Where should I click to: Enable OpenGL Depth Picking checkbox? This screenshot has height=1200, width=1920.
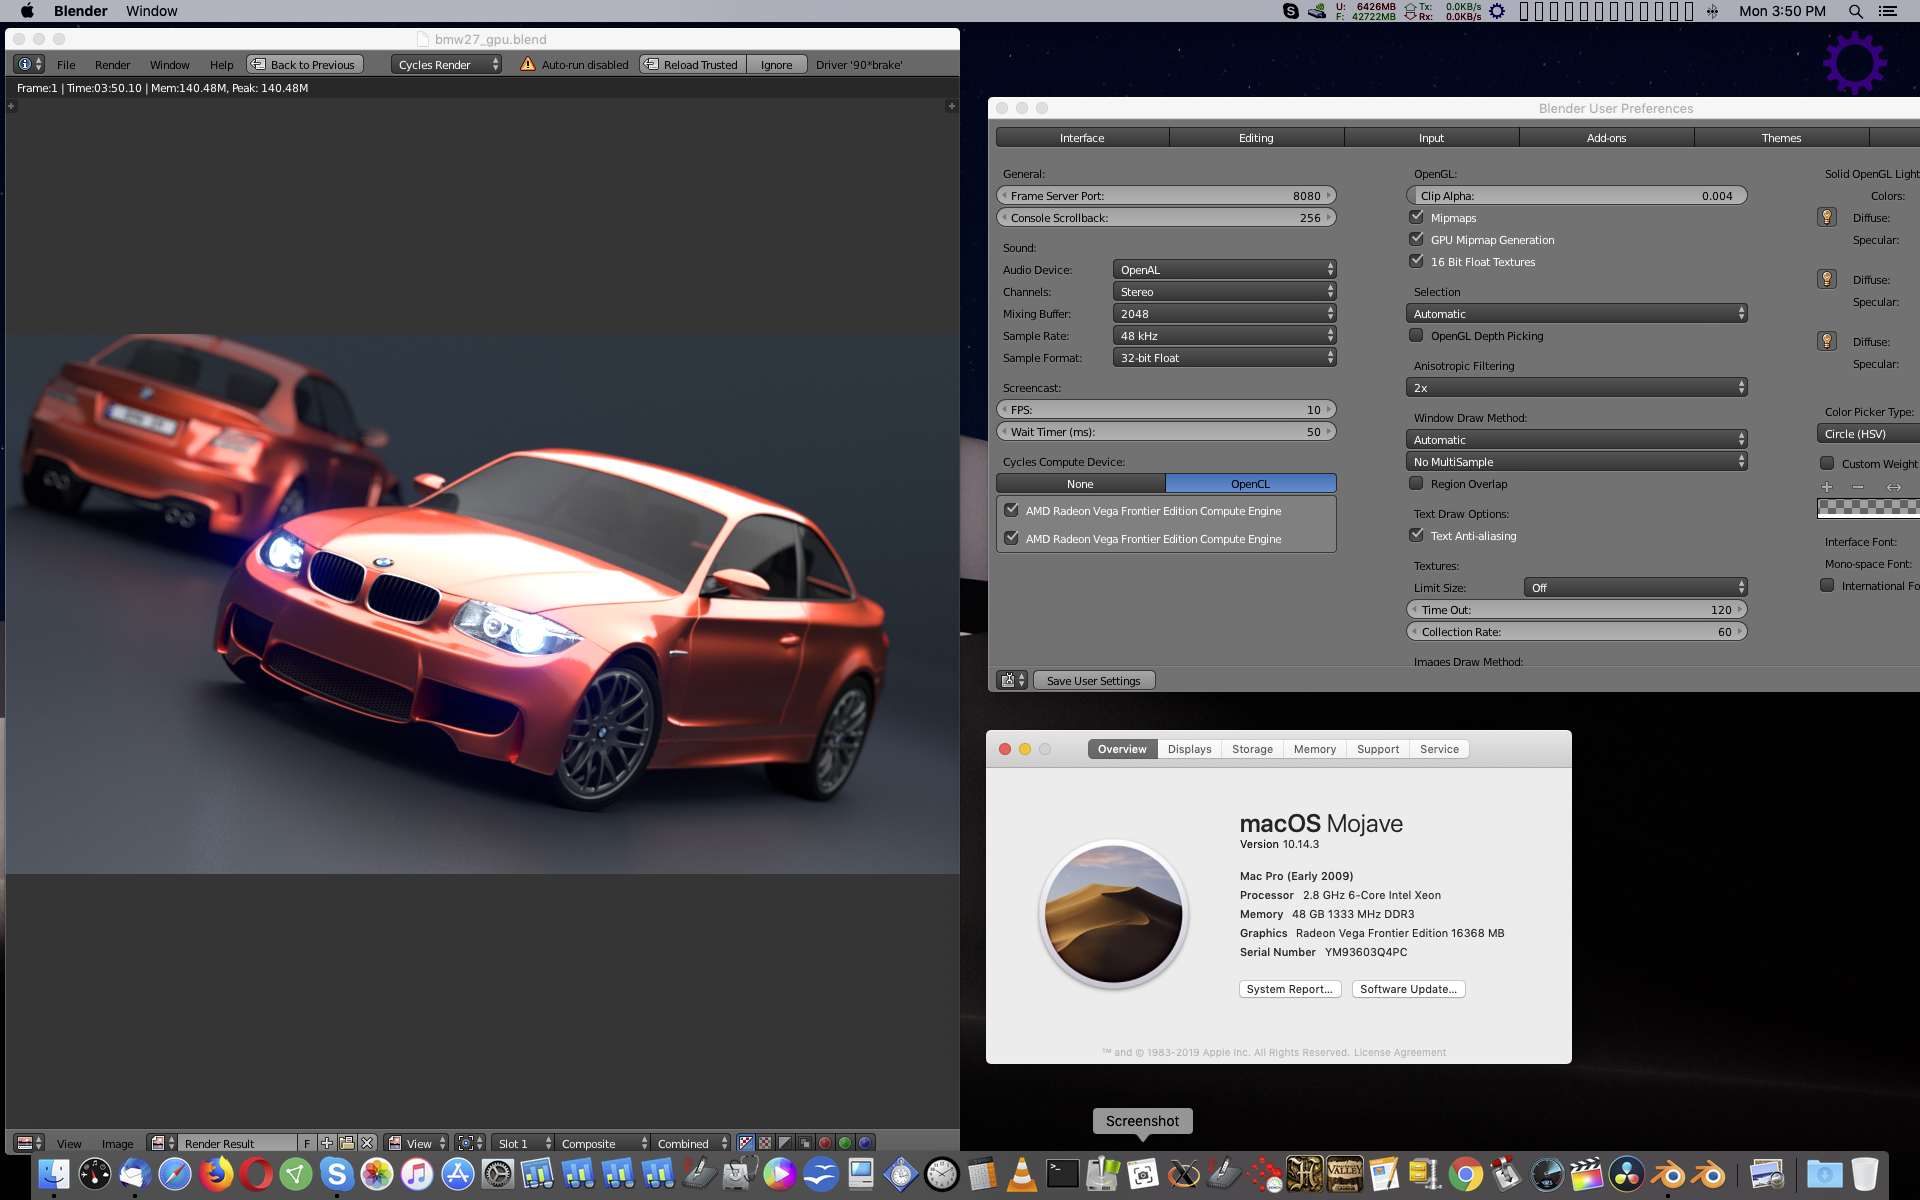point(1416,335)
